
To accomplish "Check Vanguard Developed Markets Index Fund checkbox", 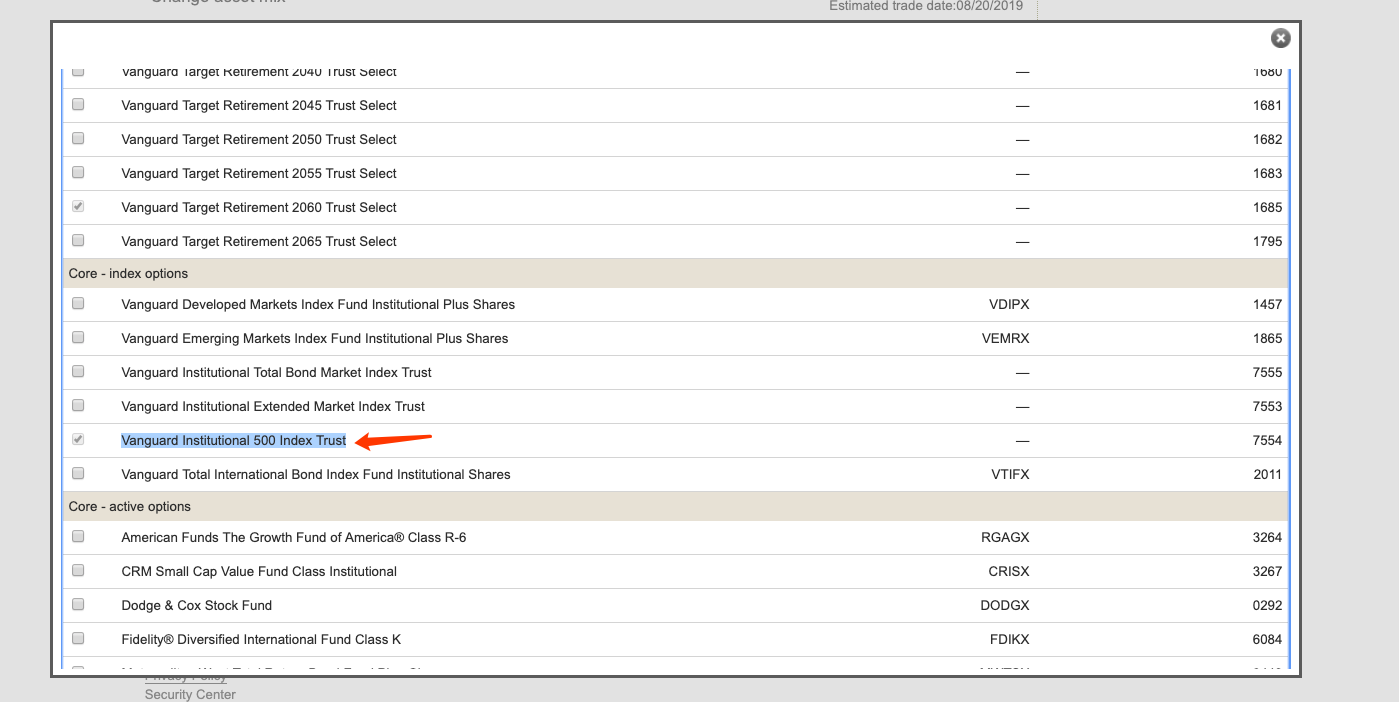I will 78,303.
